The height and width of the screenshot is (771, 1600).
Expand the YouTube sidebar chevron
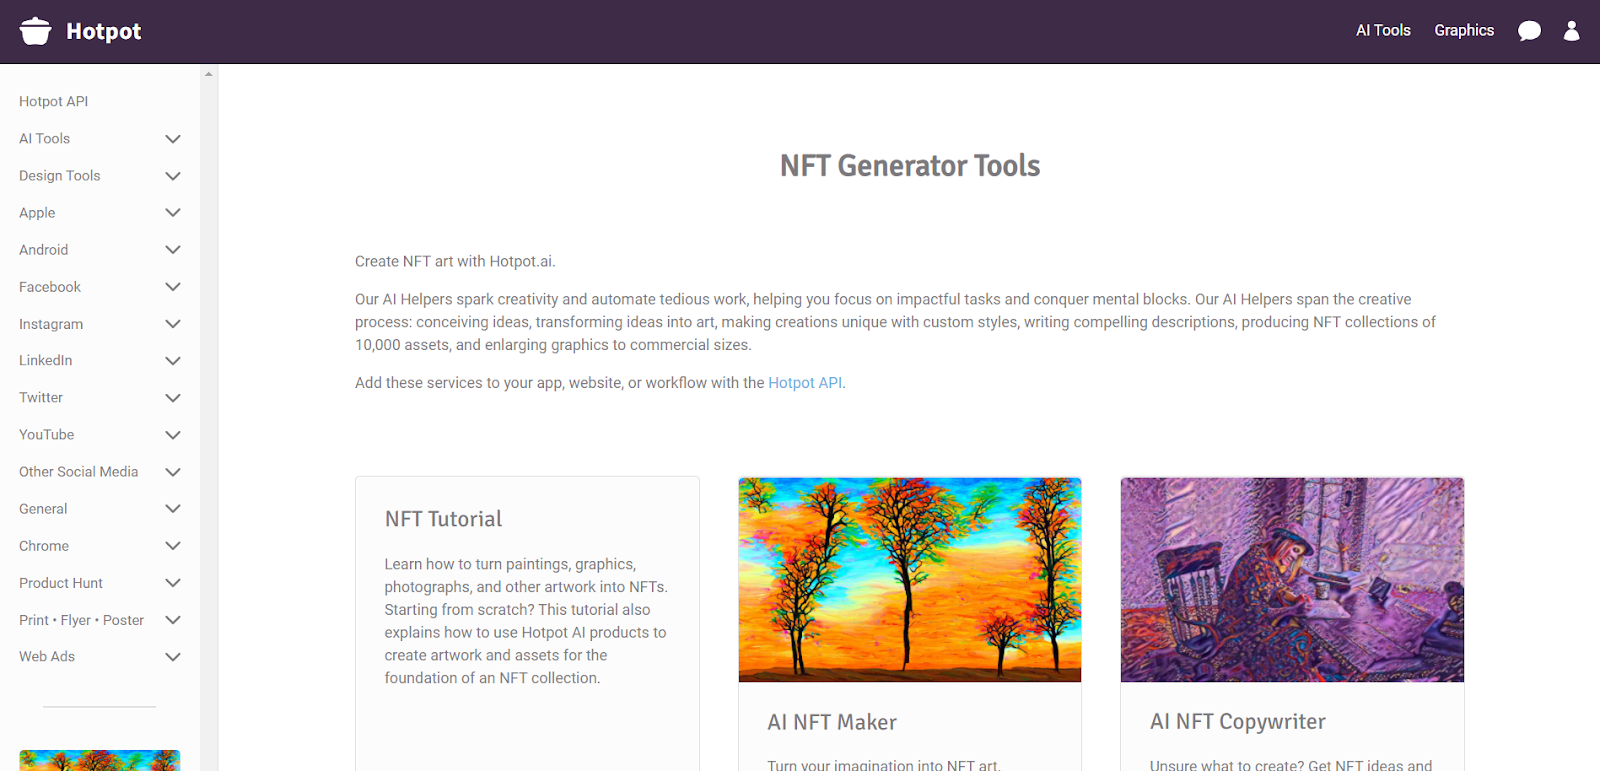click(173, 435)
